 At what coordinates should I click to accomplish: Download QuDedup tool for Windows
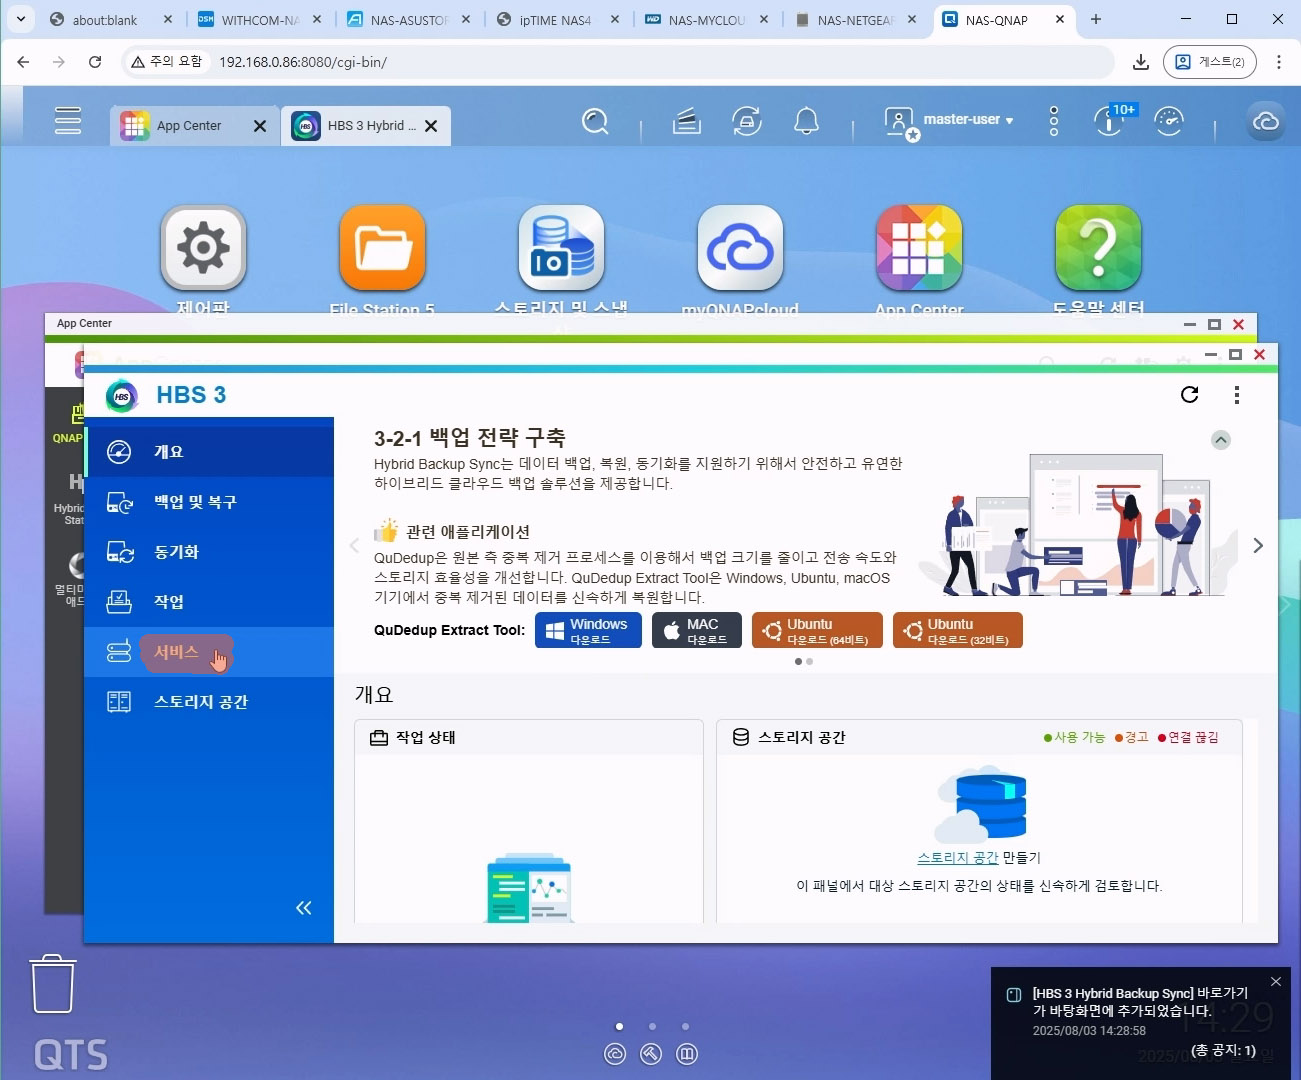588,631
